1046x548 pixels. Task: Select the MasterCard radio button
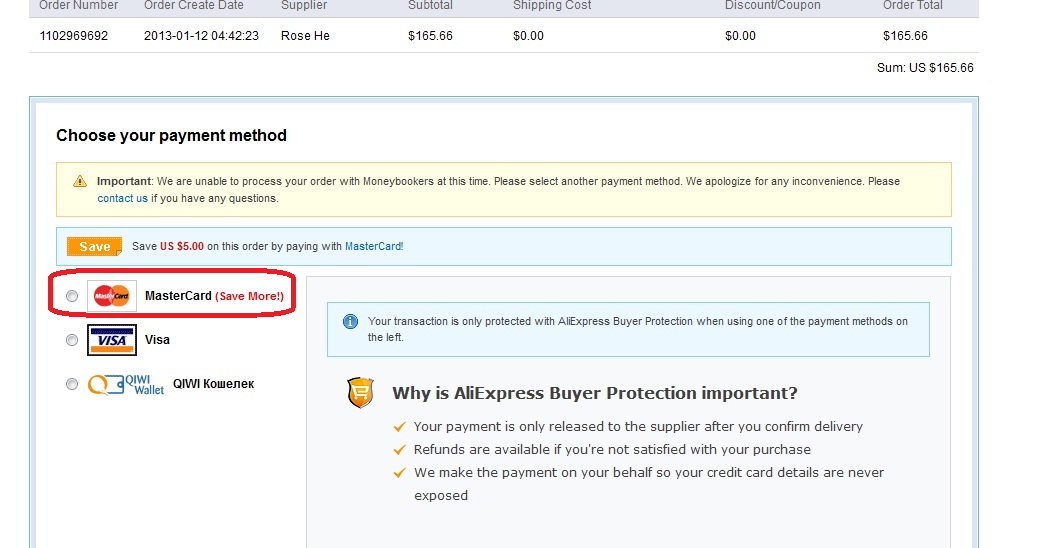tap(72, 296)
